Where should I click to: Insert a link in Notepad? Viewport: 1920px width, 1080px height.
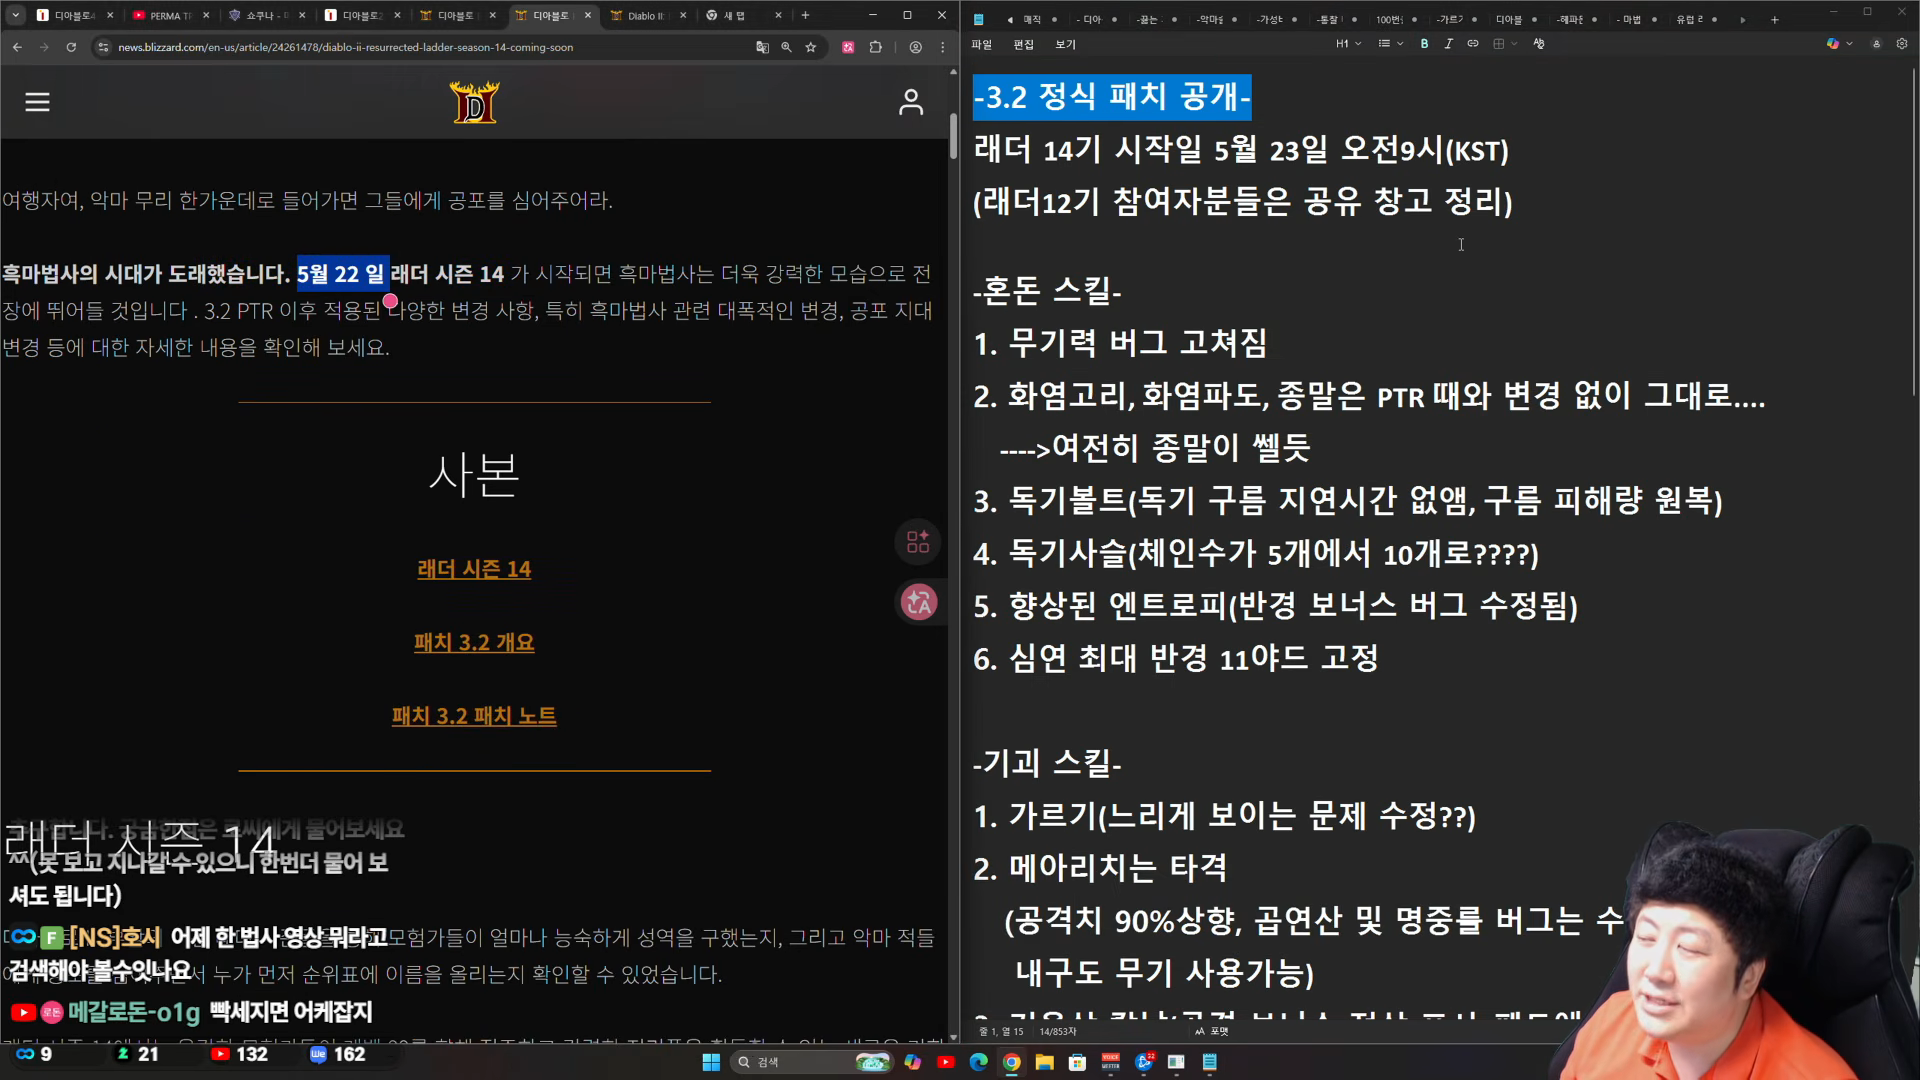pos(1473,44)
